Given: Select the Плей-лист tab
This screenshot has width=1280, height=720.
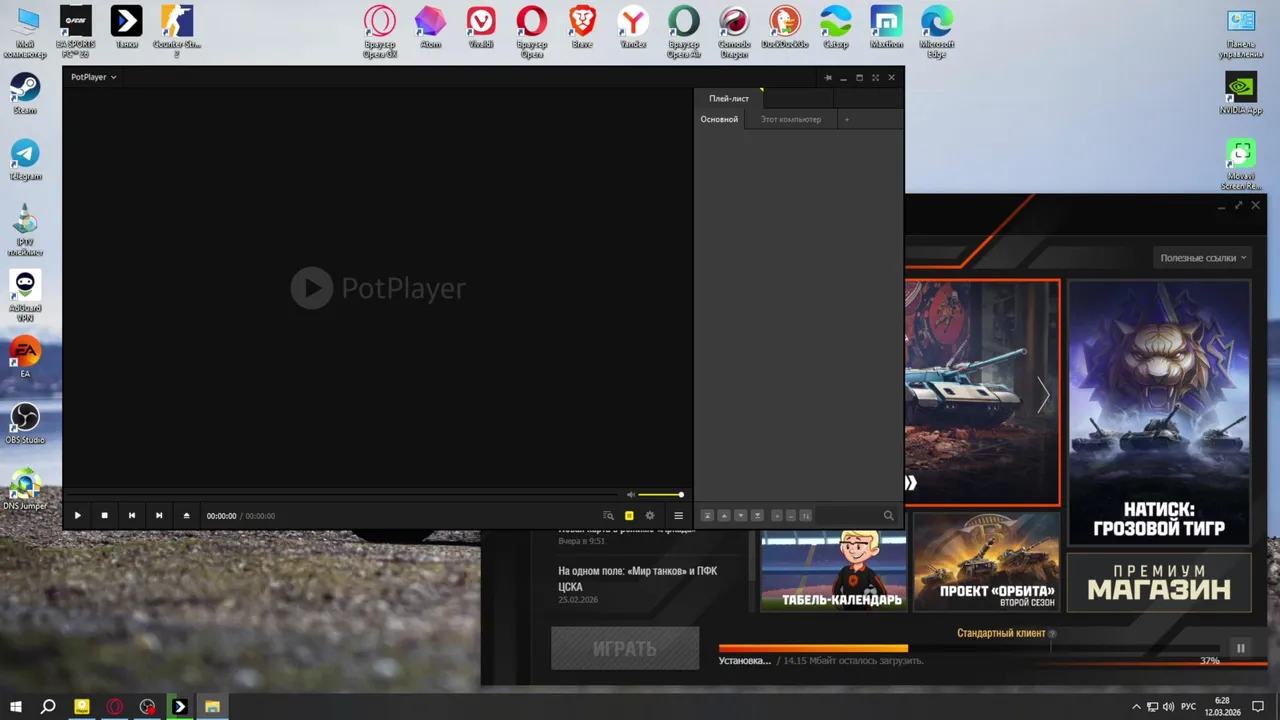Looking at the screenshot, I should pyautogui.click(x=729, y=98).
